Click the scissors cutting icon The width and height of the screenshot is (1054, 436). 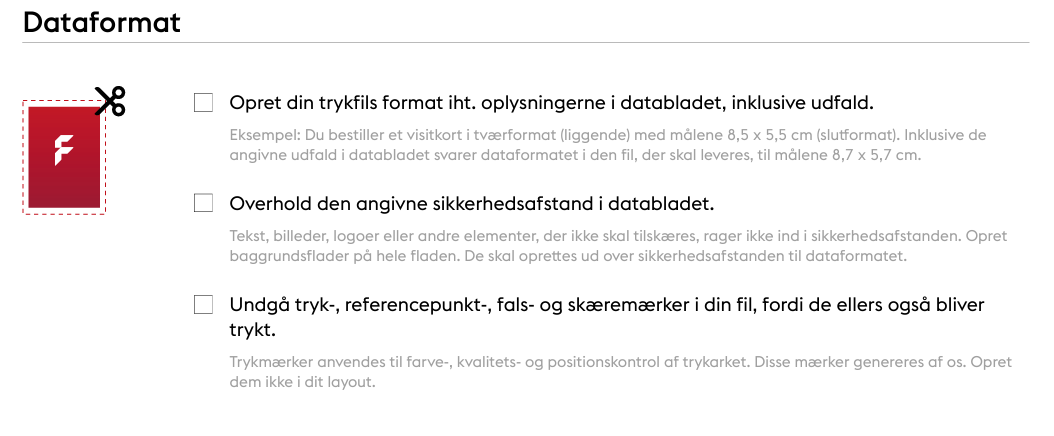pos(110,101)
